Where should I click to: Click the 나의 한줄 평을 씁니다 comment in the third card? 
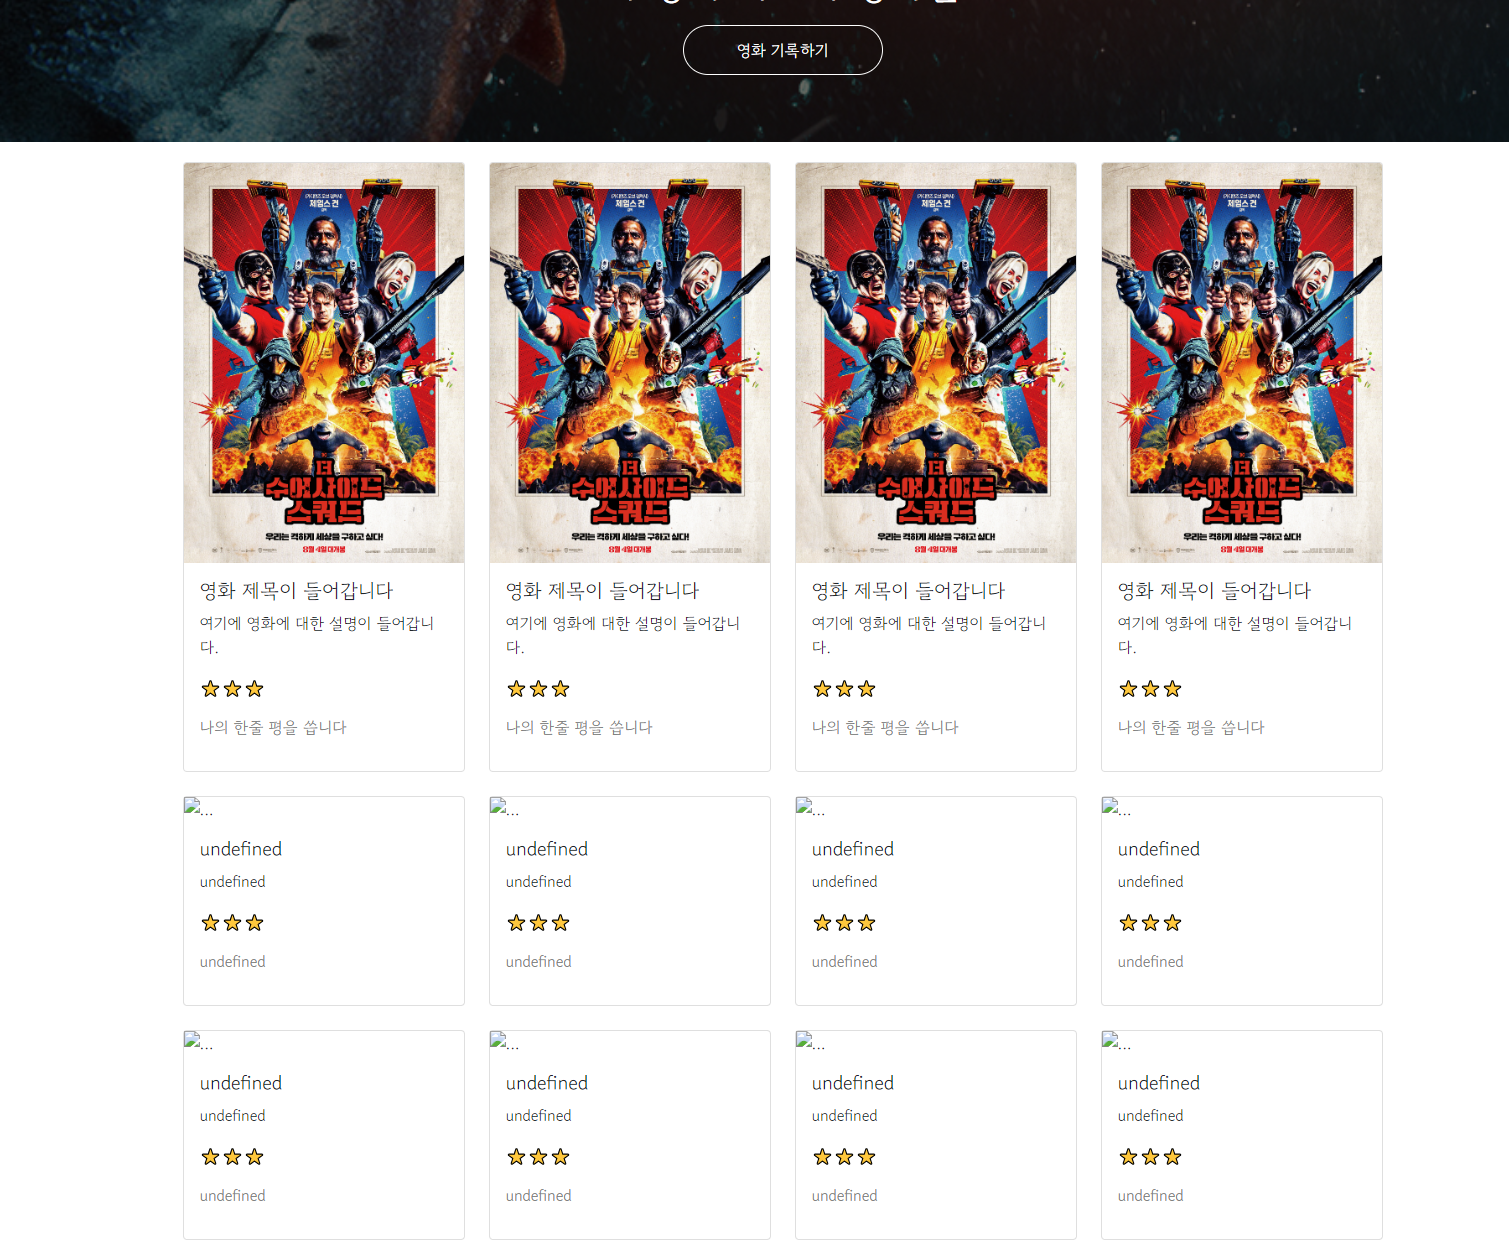click(x=885, y=728)
